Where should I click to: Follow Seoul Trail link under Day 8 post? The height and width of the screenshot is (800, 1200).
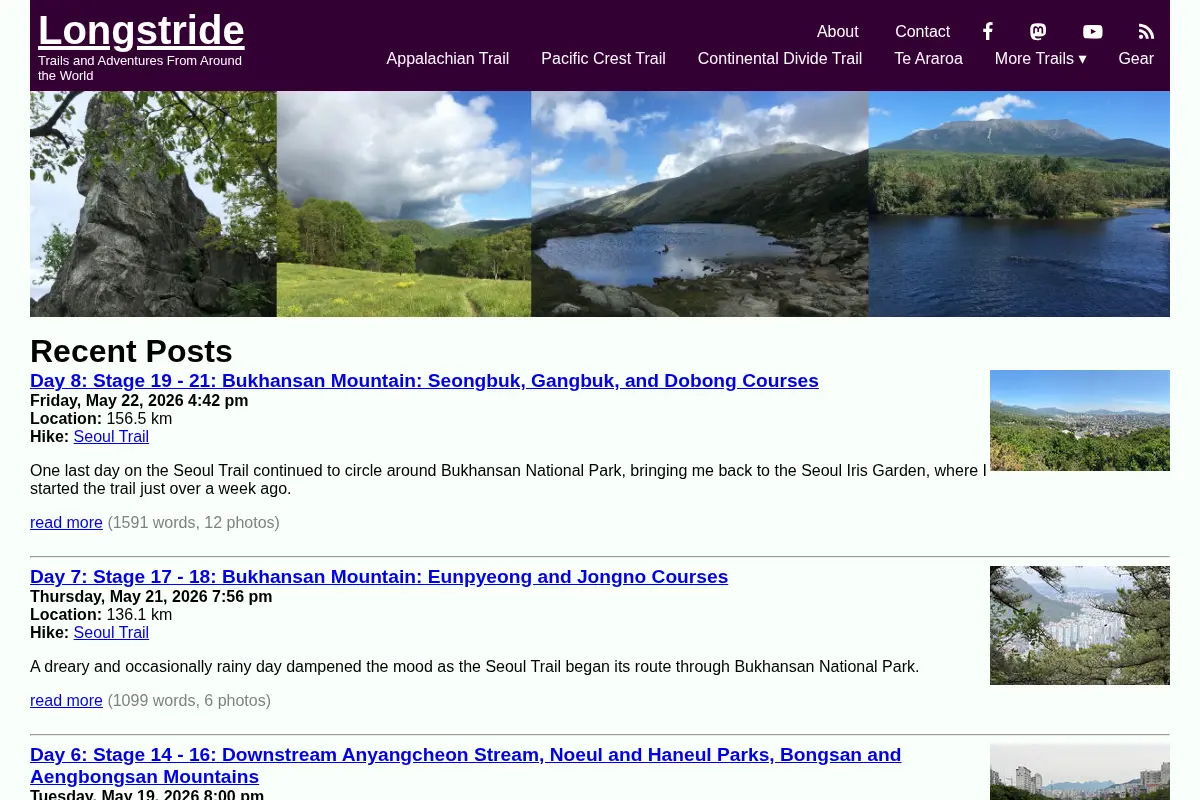[111, 437]
